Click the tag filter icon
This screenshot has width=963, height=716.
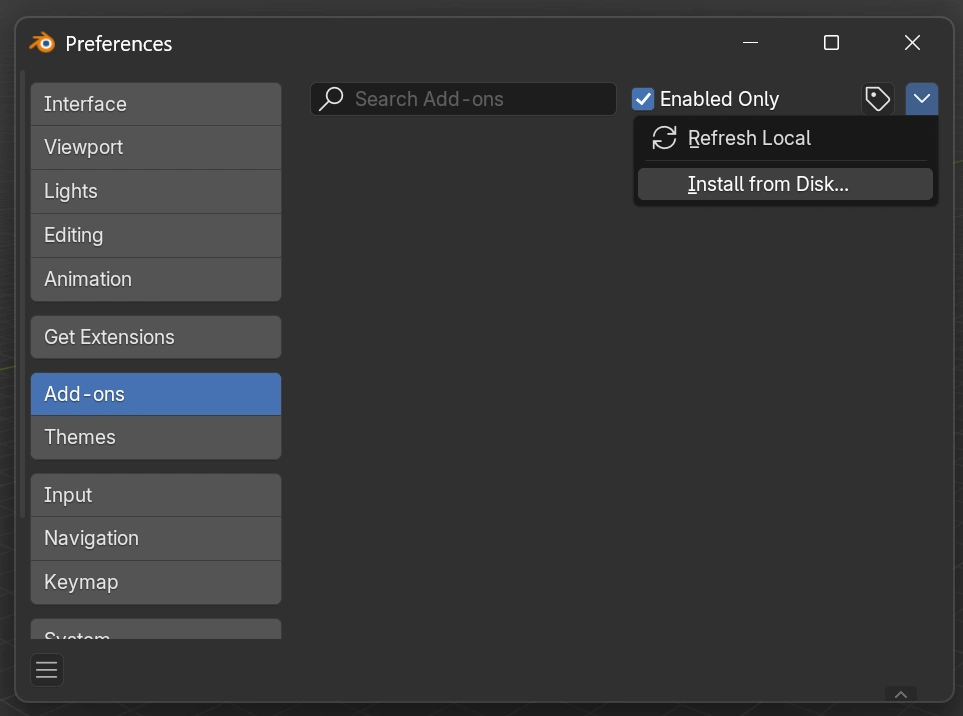878,99
